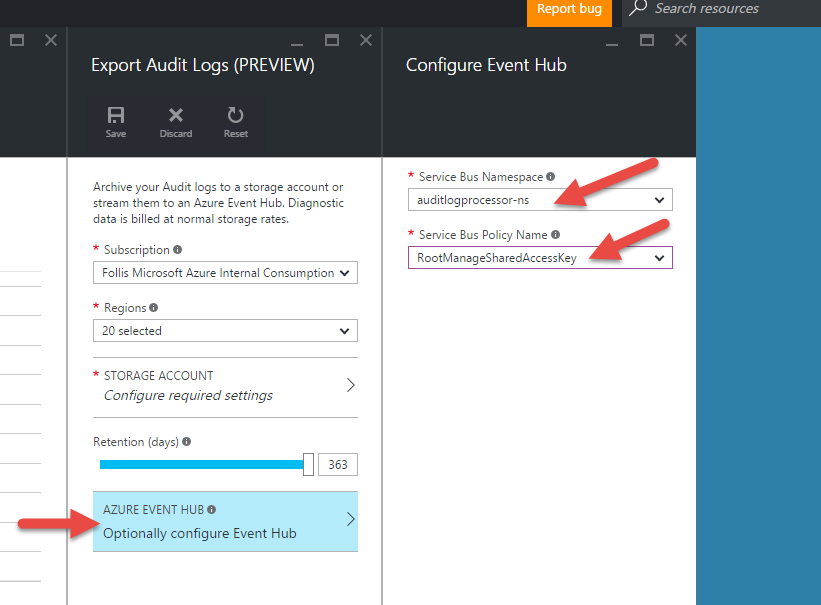Open Storage Account required settings
This screenshot has width=821, height=605.
[225, 386]
